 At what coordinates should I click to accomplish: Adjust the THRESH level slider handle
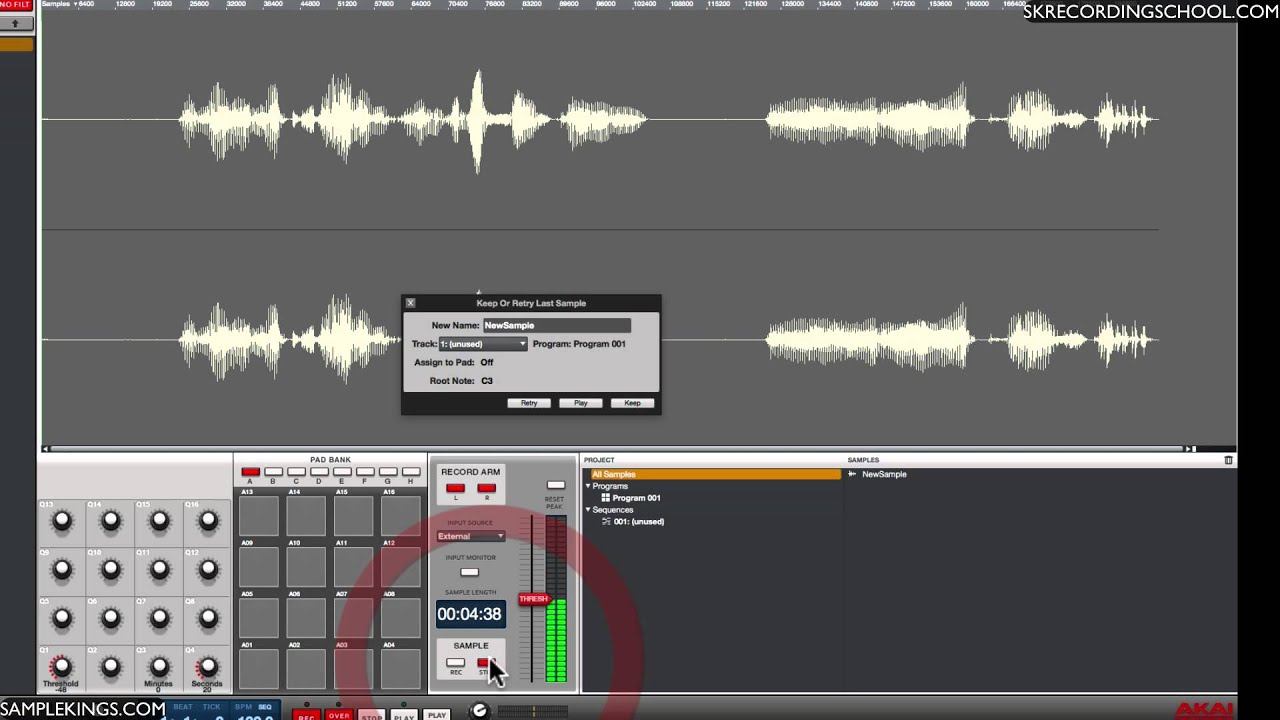(x=534, y=599)
